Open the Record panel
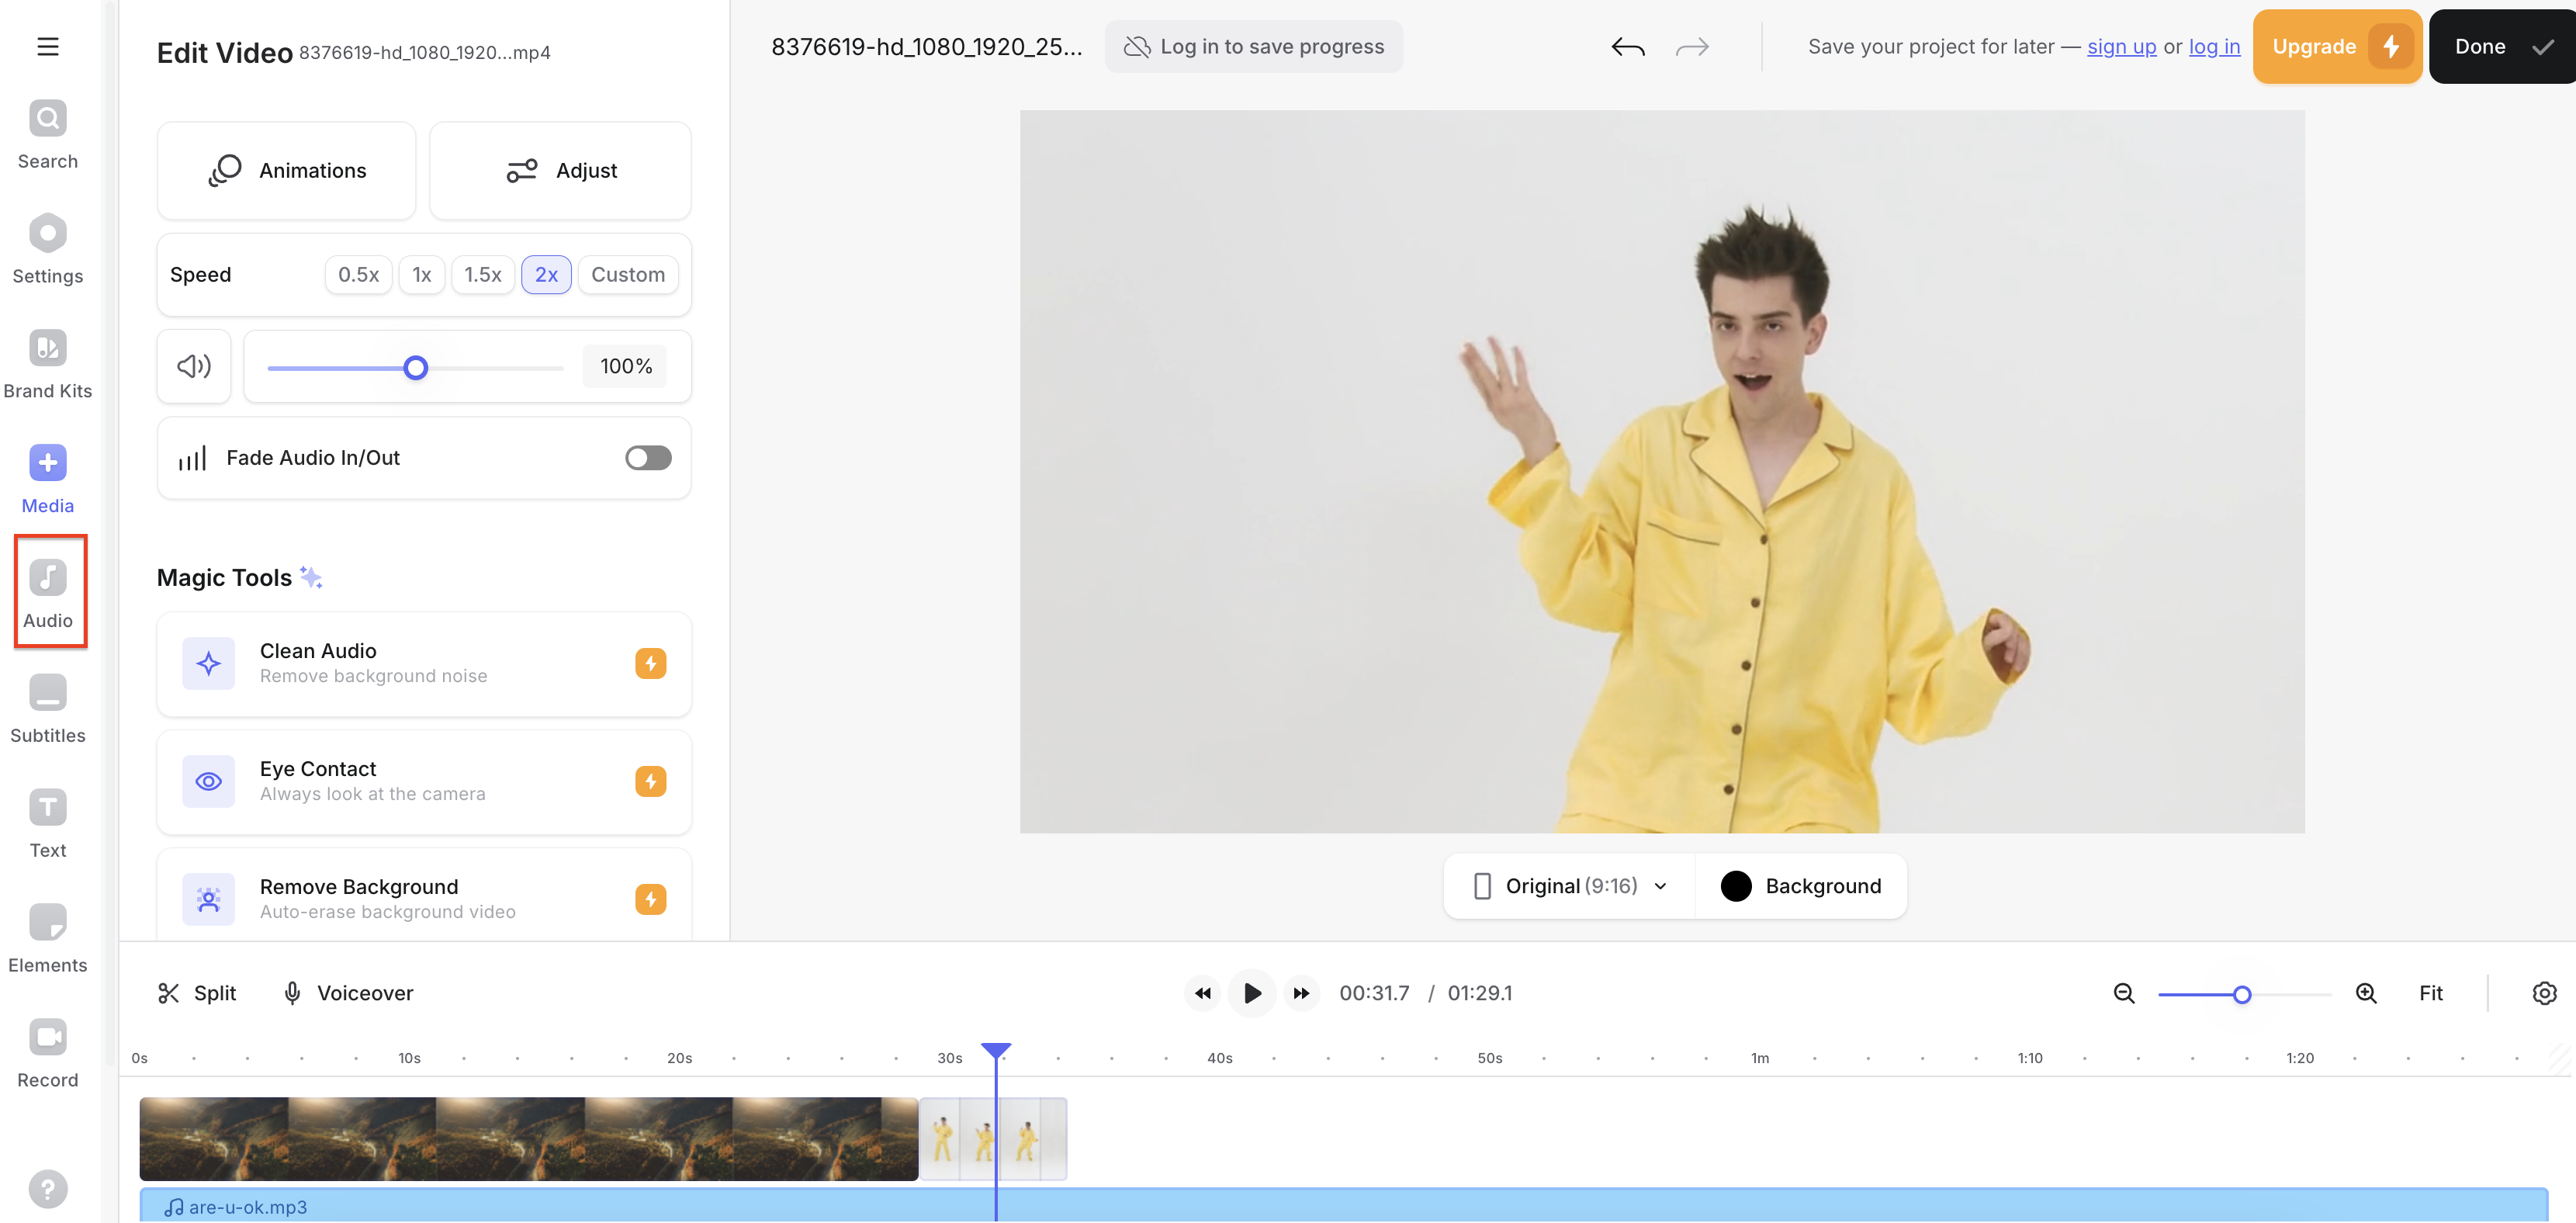This screenshot has height=1223, width=2576. click(47, 1050)
